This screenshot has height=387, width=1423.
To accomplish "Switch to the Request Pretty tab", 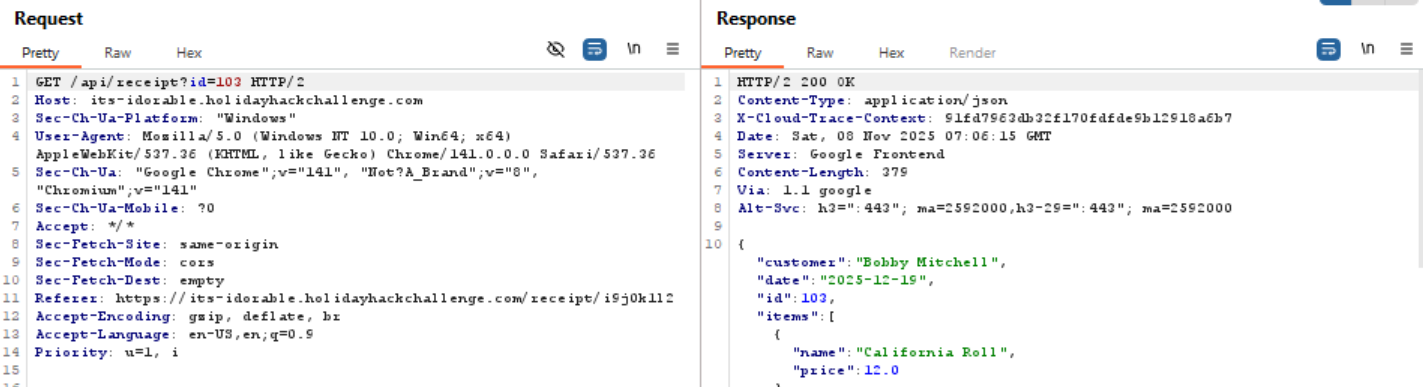I will (x=41, y=53).
